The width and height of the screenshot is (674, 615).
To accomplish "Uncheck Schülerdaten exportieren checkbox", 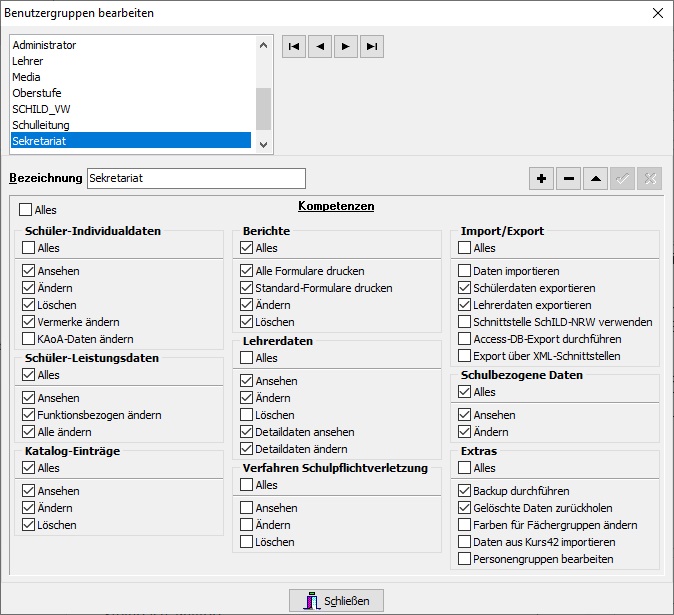I will pos(464,288).
